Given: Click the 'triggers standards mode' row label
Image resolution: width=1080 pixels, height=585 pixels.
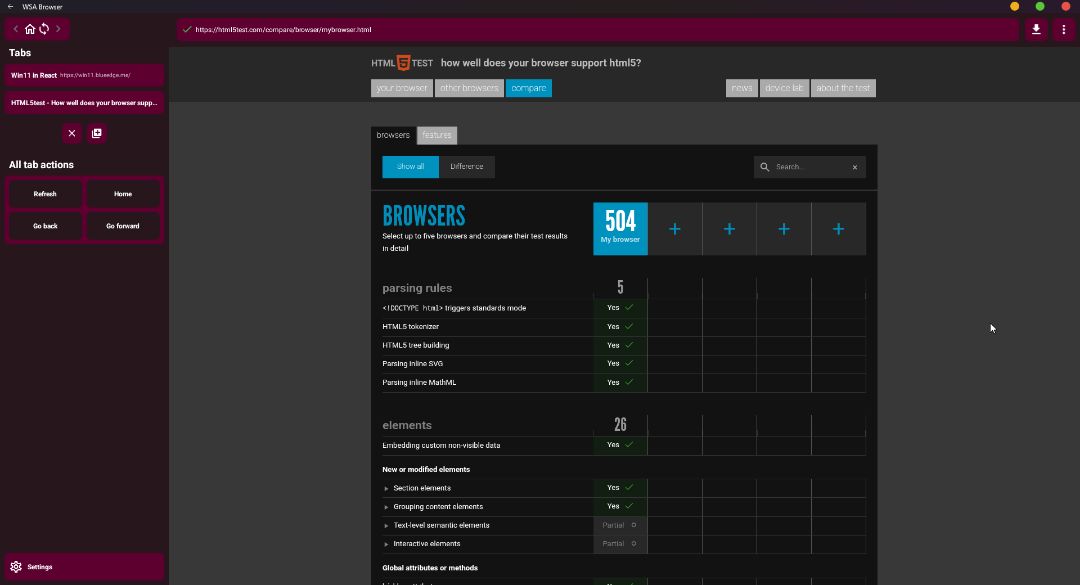Looking at the screenshot, I should 454,308.
